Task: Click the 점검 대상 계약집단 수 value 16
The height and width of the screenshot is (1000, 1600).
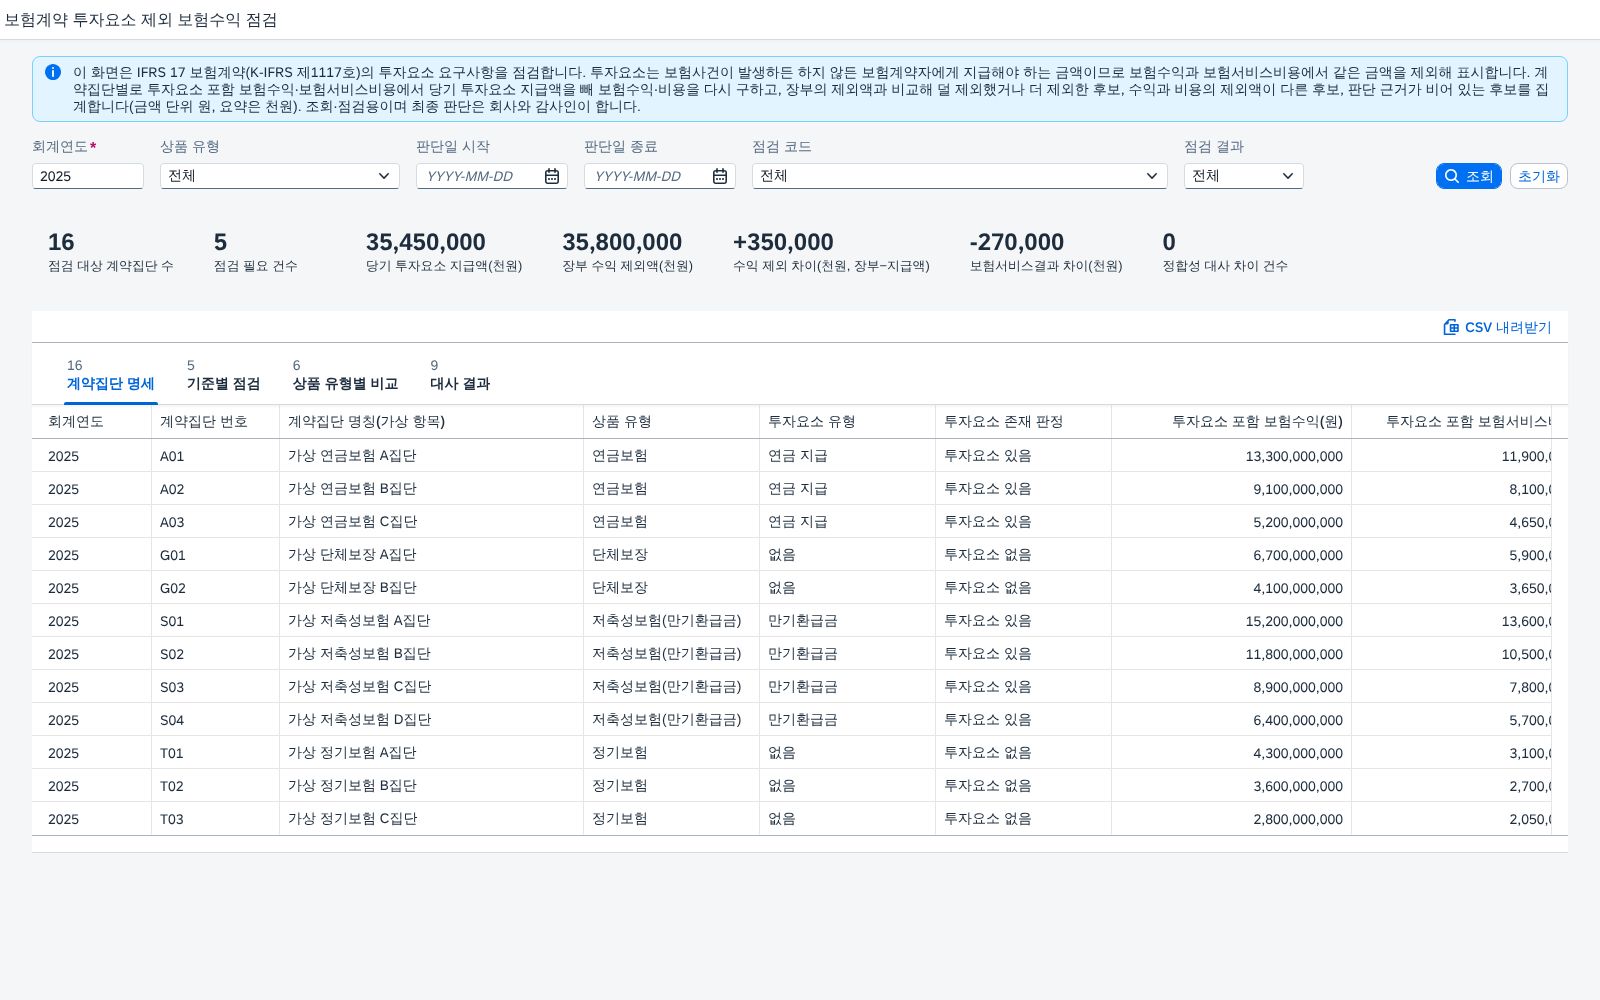Action: tap(61, 242)
